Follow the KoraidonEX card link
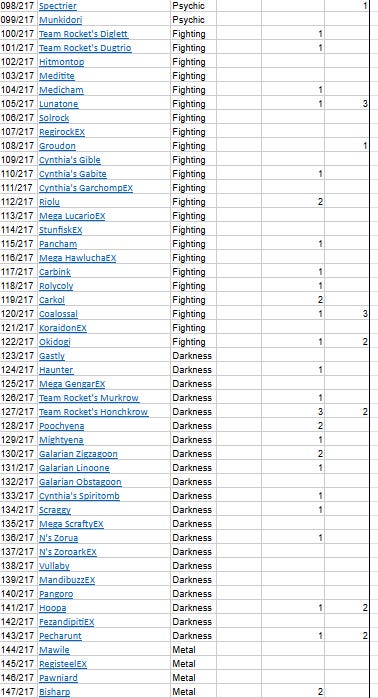Viewport: 378px width, 698px height. click(x=63, y=329)
